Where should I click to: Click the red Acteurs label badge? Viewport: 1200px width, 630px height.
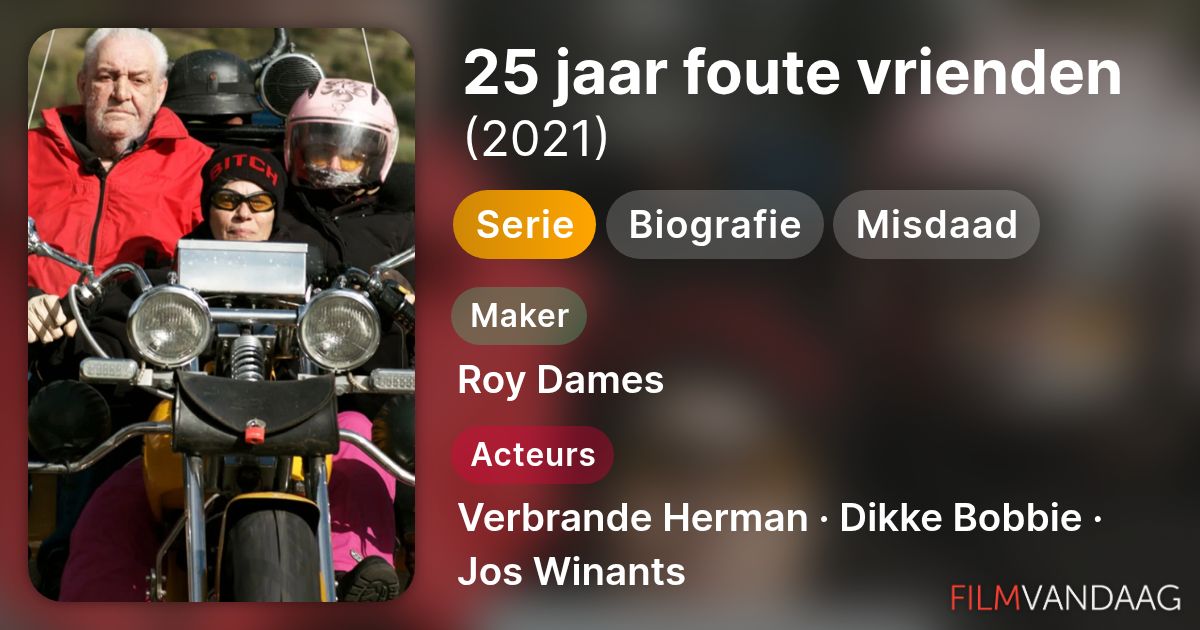coord(532,455)
